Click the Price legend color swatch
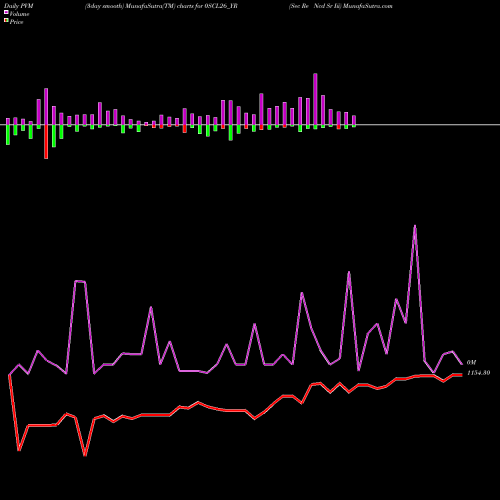Viewport: 500px width, 500px height. point(6,21)
